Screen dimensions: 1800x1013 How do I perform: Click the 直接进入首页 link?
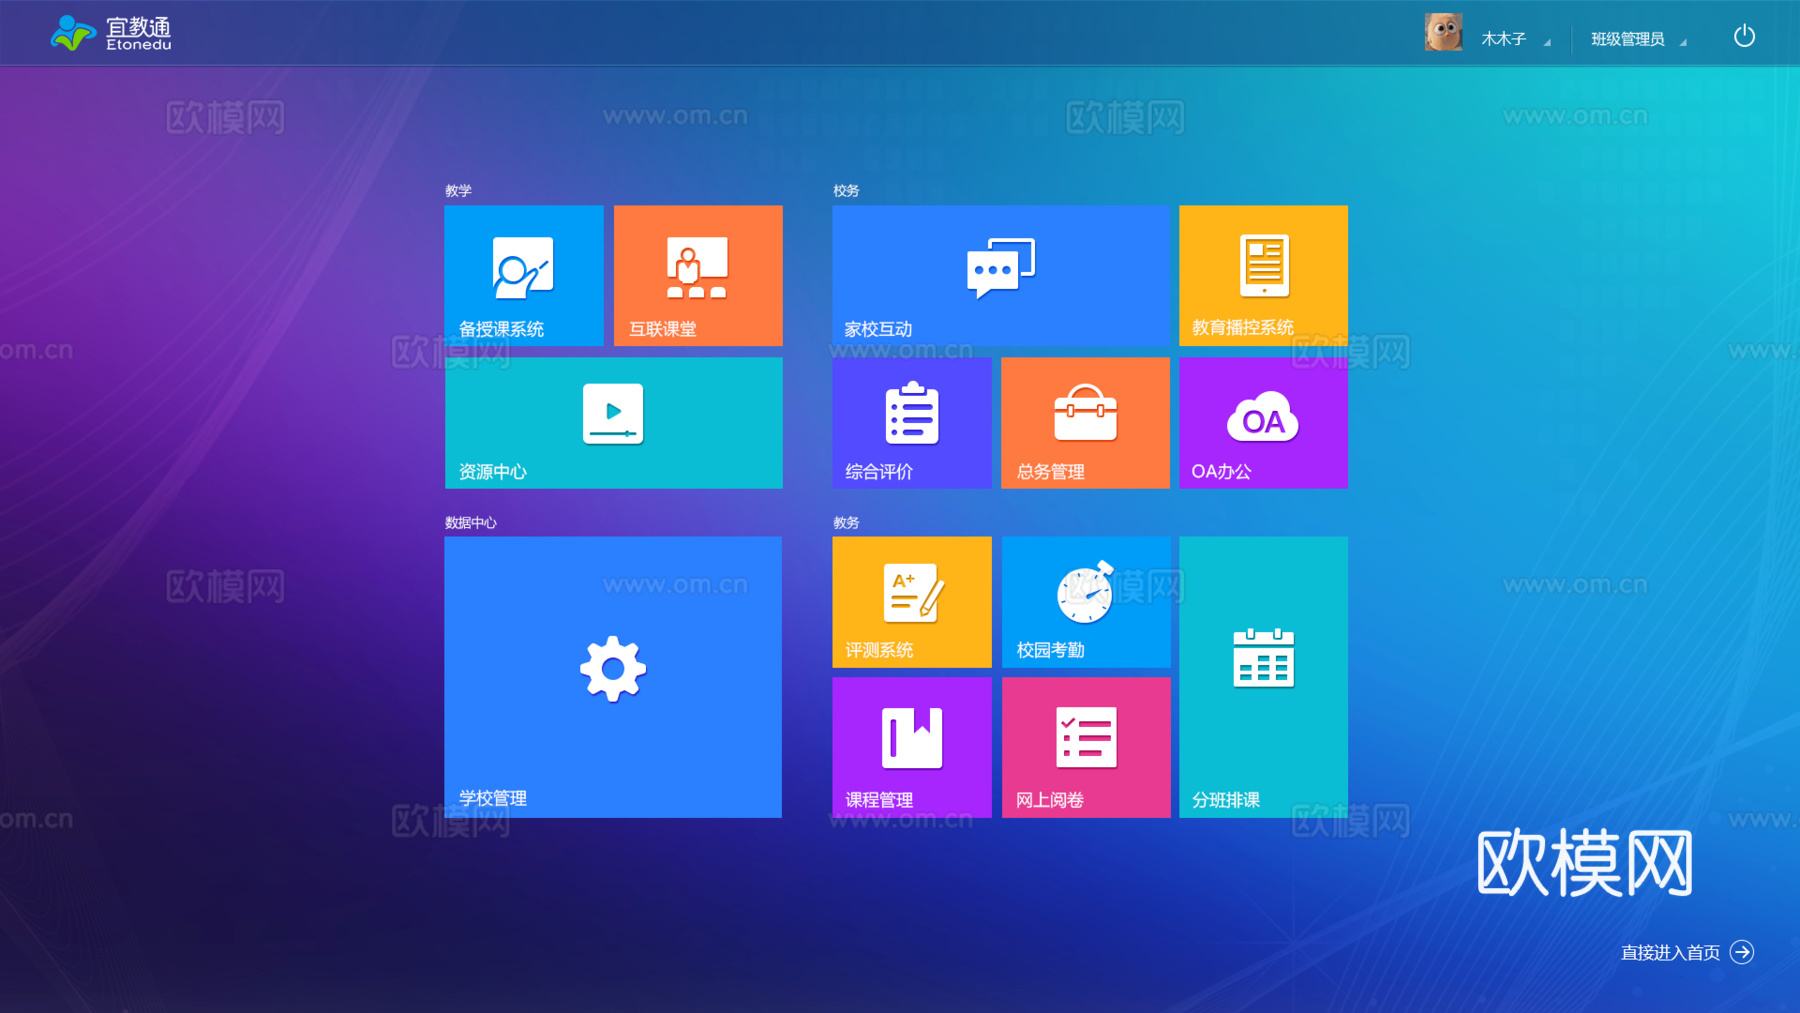(1670, 953)
